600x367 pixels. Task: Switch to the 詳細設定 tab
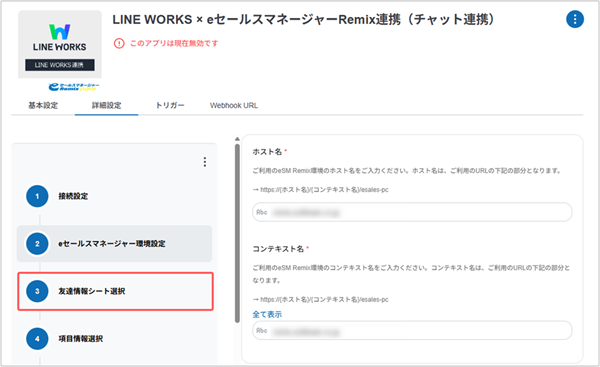(106, 106)
